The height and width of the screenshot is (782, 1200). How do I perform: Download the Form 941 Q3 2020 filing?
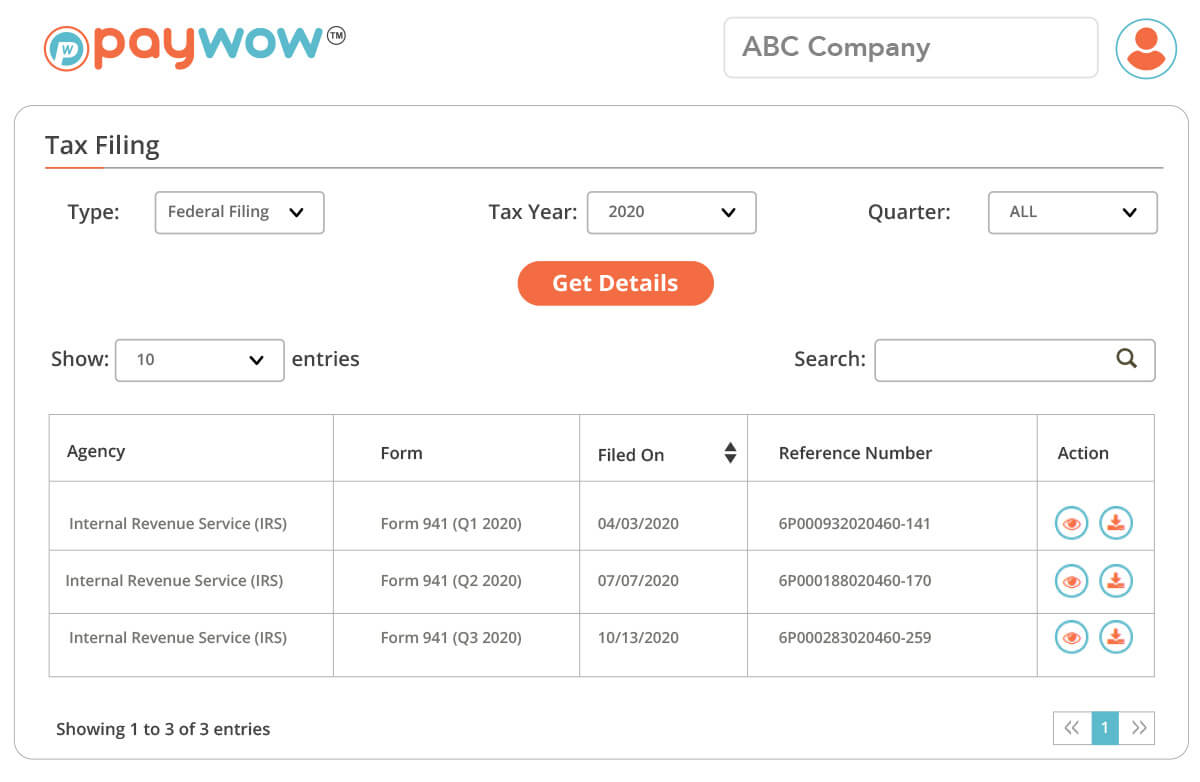pyautogui.click(x=1116, y=637)
